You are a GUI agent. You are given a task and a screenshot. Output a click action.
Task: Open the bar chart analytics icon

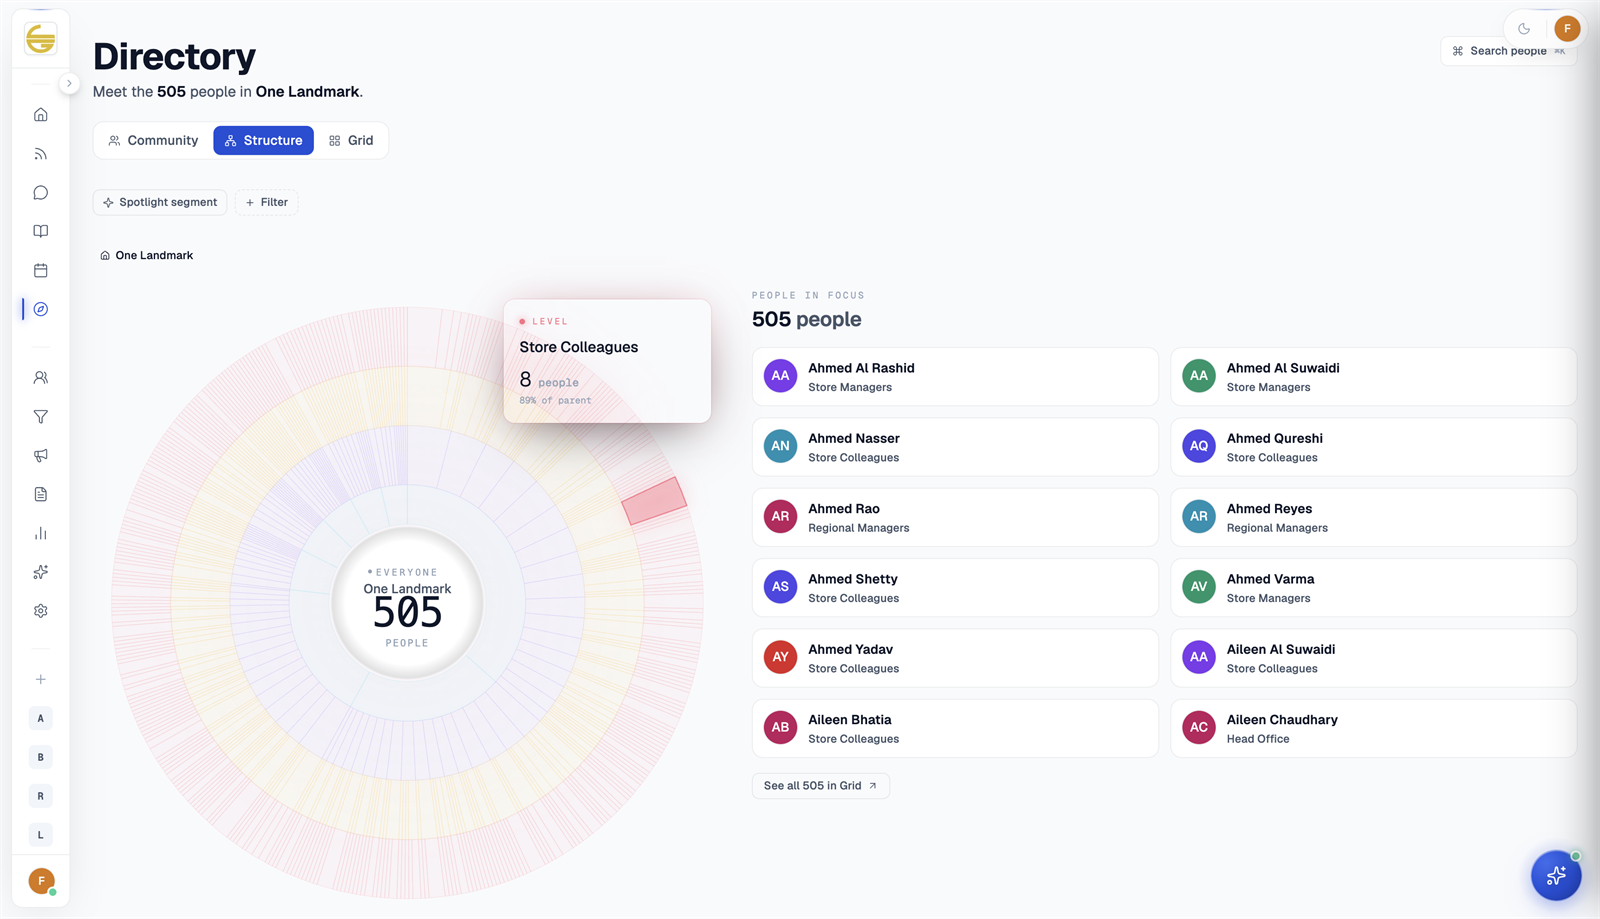pyautogui.click(x=41, y=533)
